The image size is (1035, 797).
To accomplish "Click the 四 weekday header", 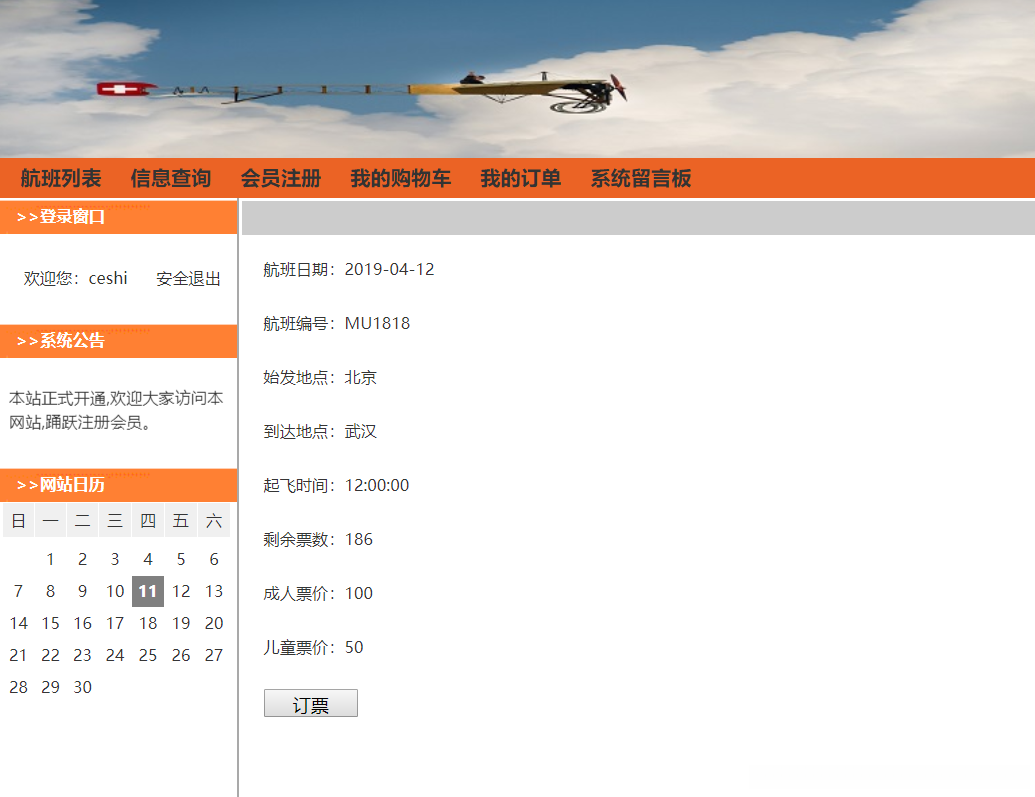I will pyautogui.click(x=148, y=521).
